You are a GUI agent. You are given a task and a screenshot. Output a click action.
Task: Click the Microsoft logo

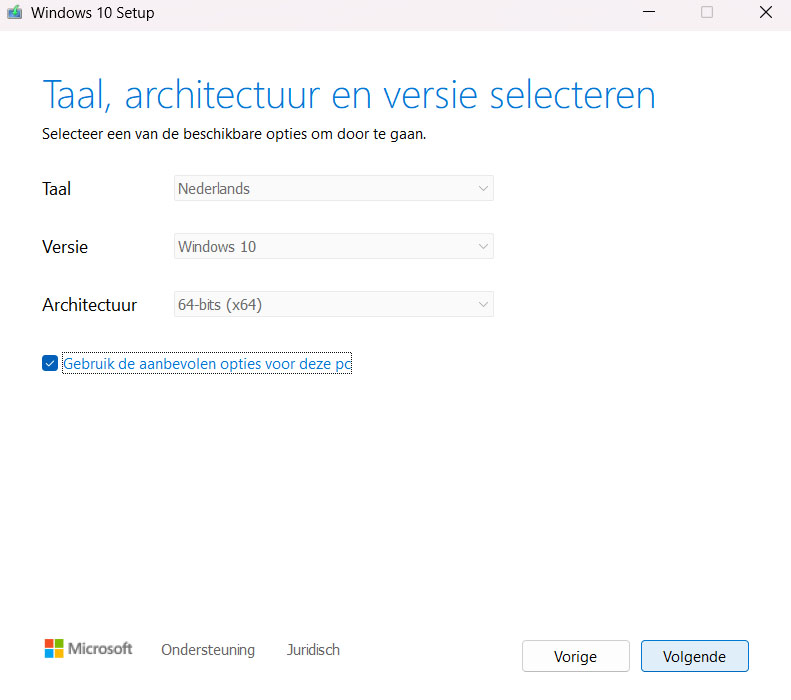[88, 649]
